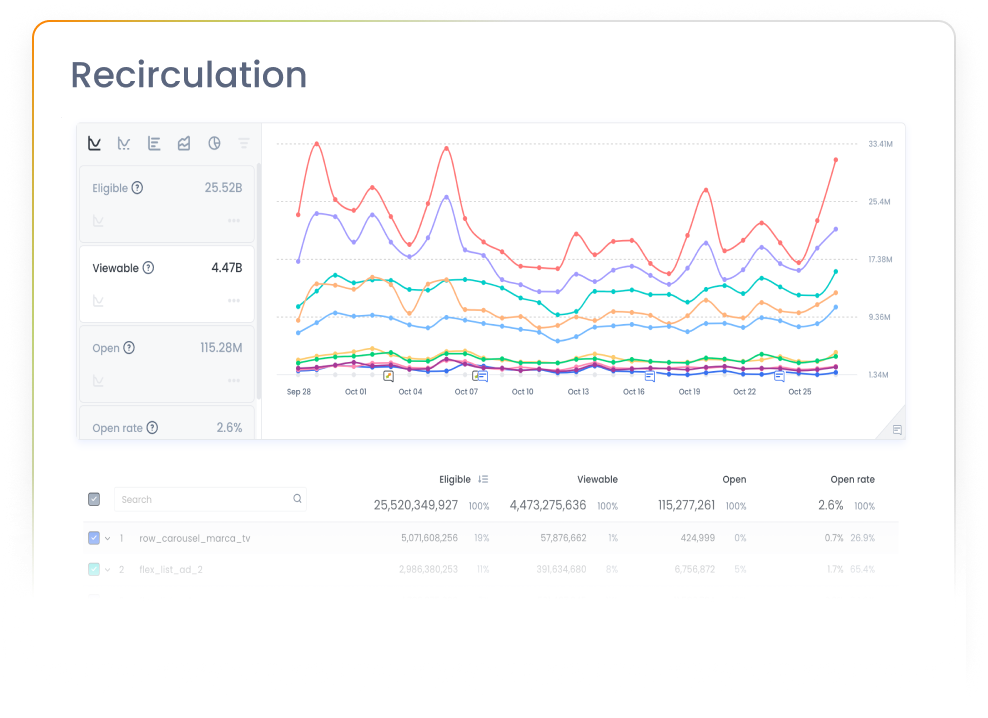This screenshot has height=718, width=988.
Task: Click the annotation marker near Oct 16
Action: [x=649, y=377]
